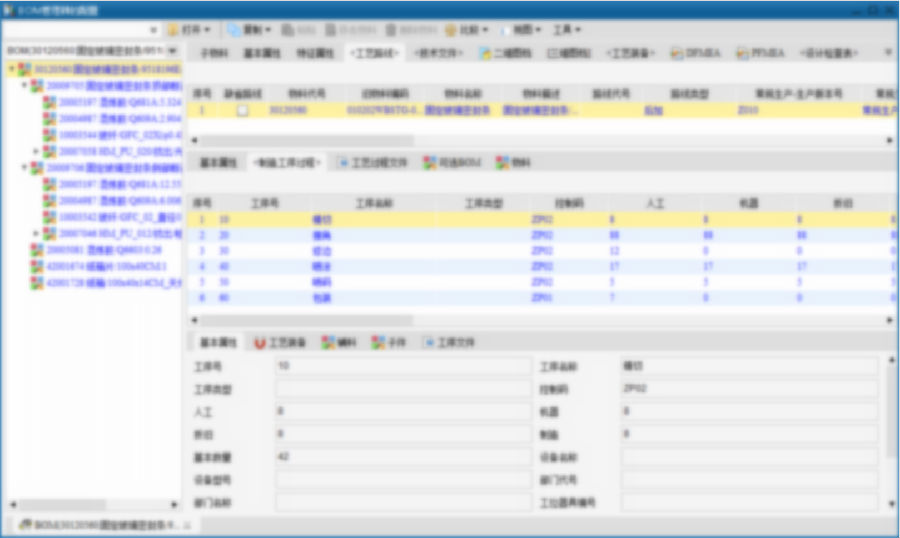Select process row with 工序号 60
The height and width of the screenshot is (538, 900).
[x=542, y=298]
